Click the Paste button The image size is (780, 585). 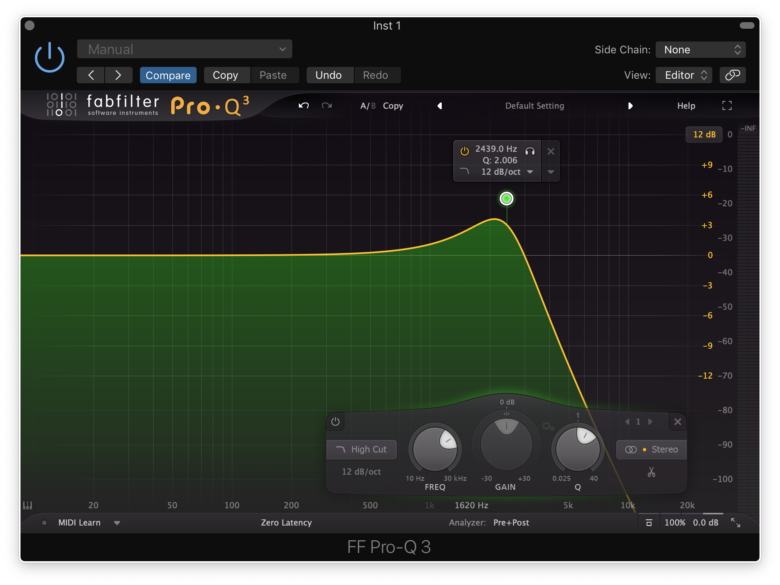point(273,75)
